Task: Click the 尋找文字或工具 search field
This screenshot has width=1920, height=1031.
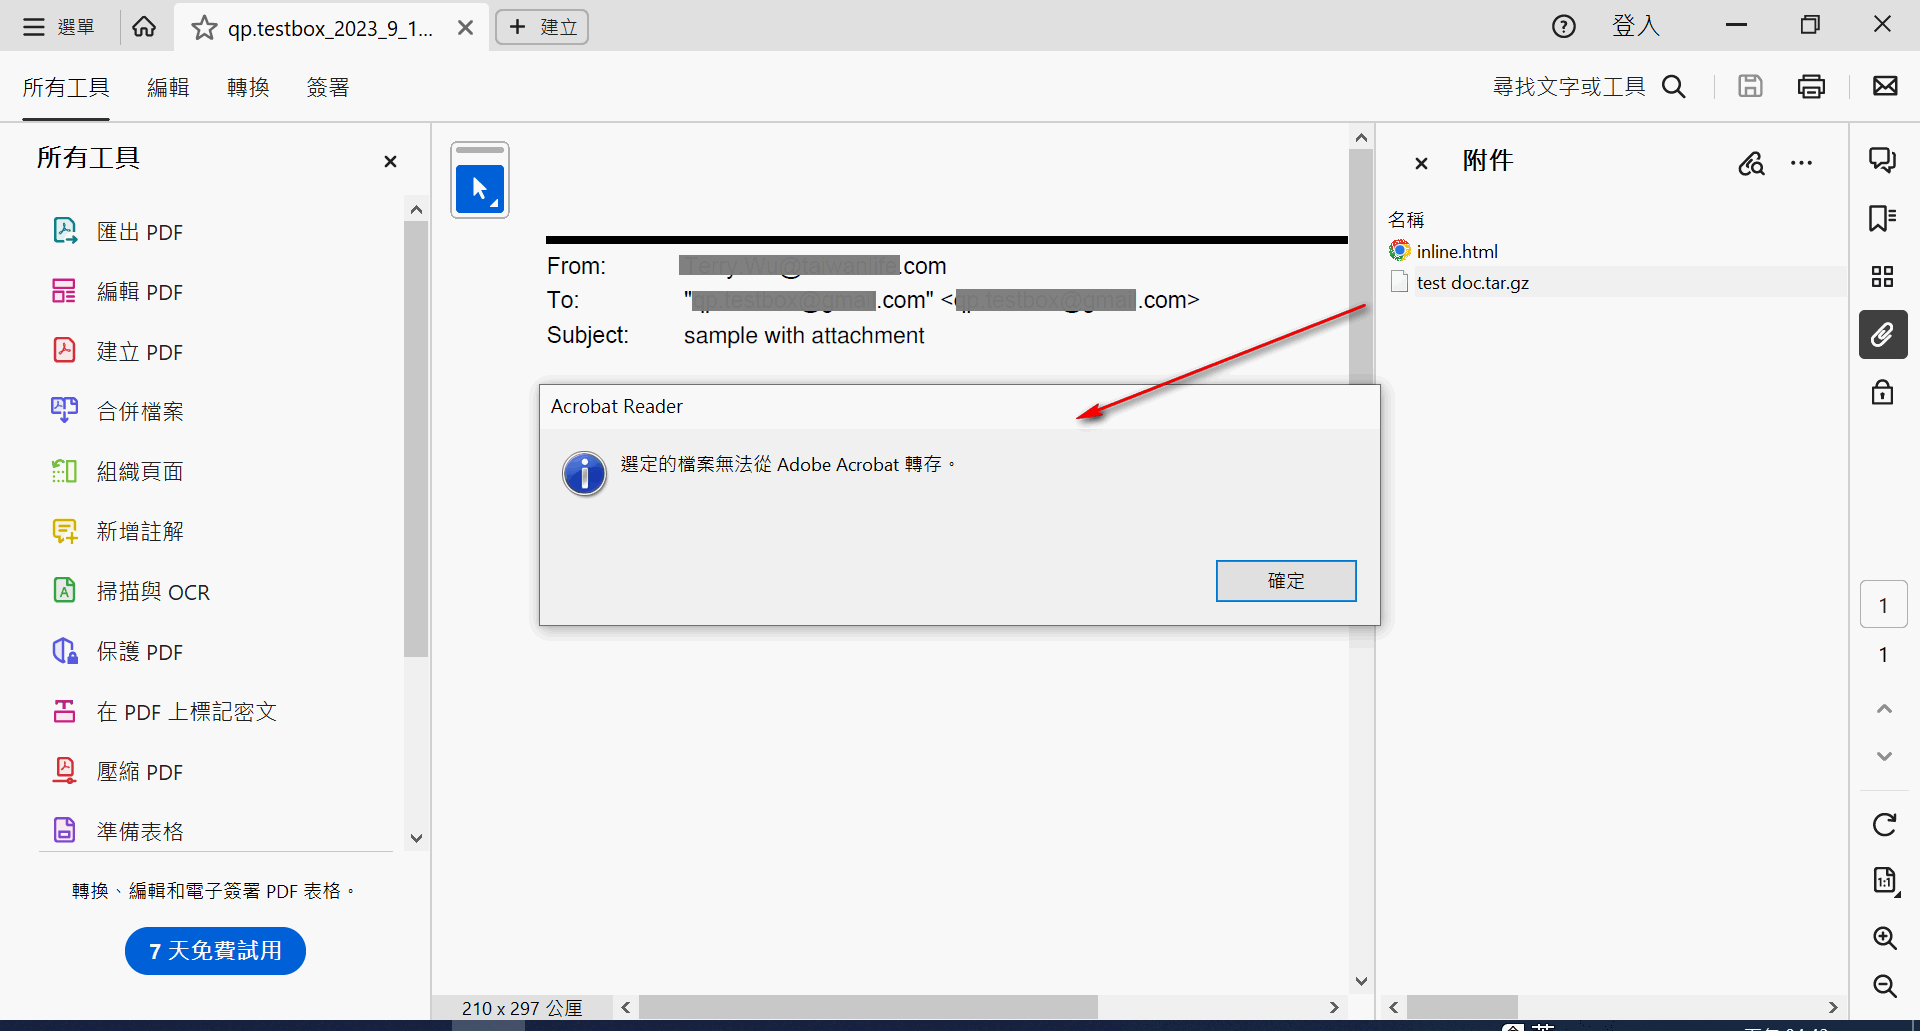Action: 1589,87
